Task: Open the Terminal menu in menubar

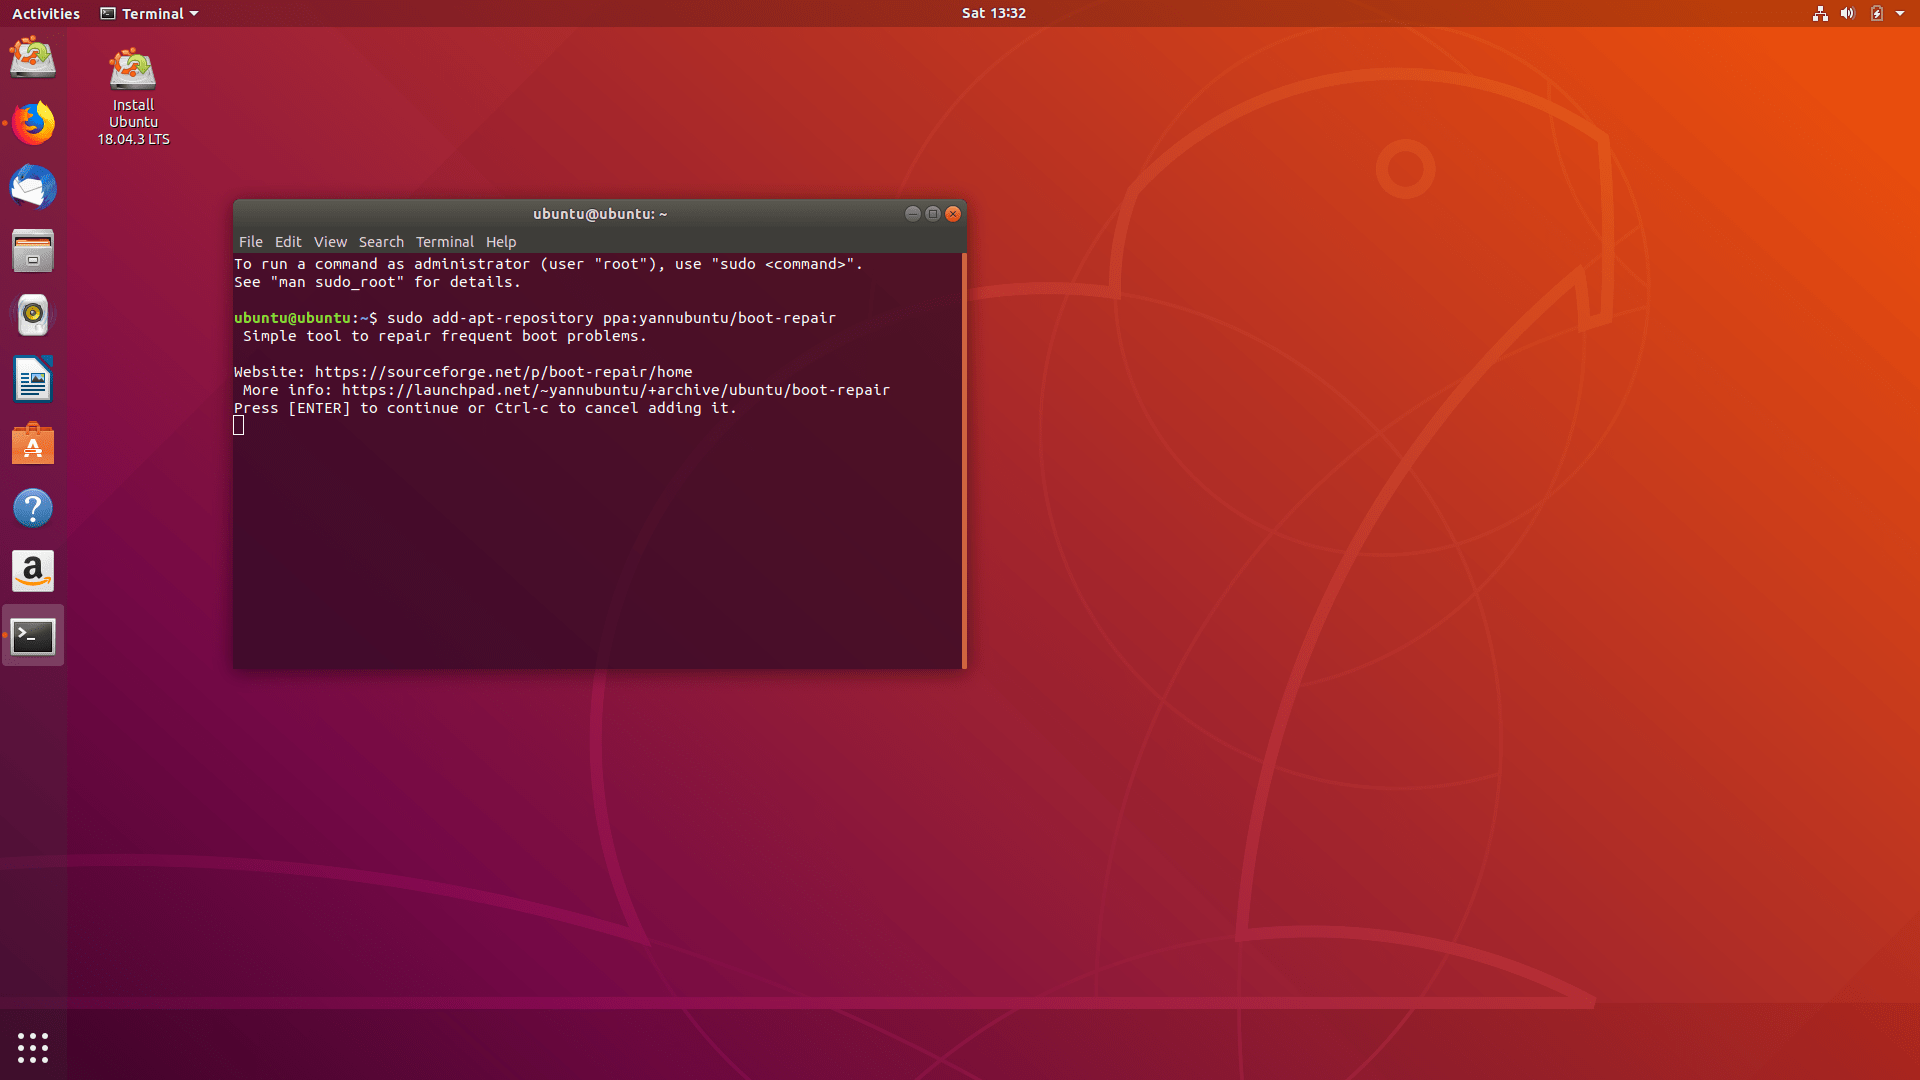Action: pos(444,242)
